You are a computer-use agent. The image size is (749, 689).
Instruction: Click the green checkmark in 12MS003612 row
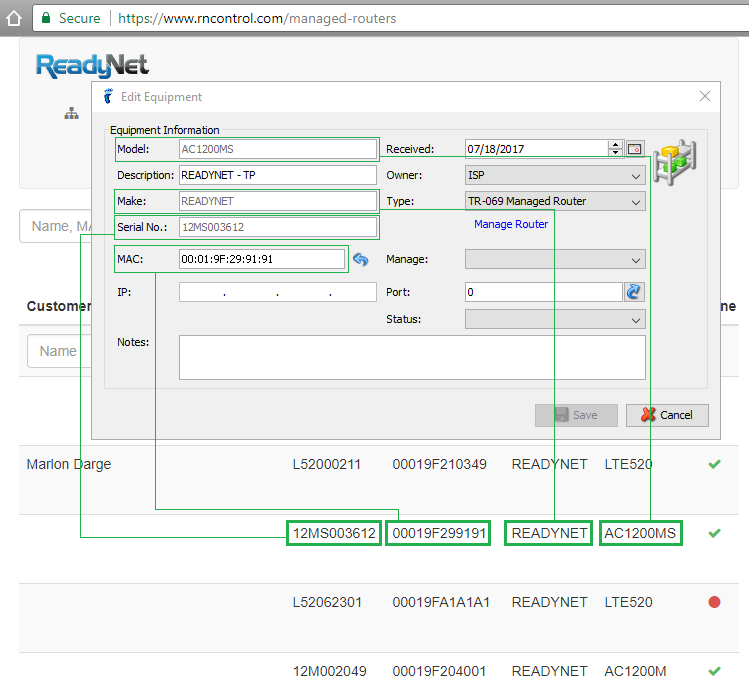714,533
